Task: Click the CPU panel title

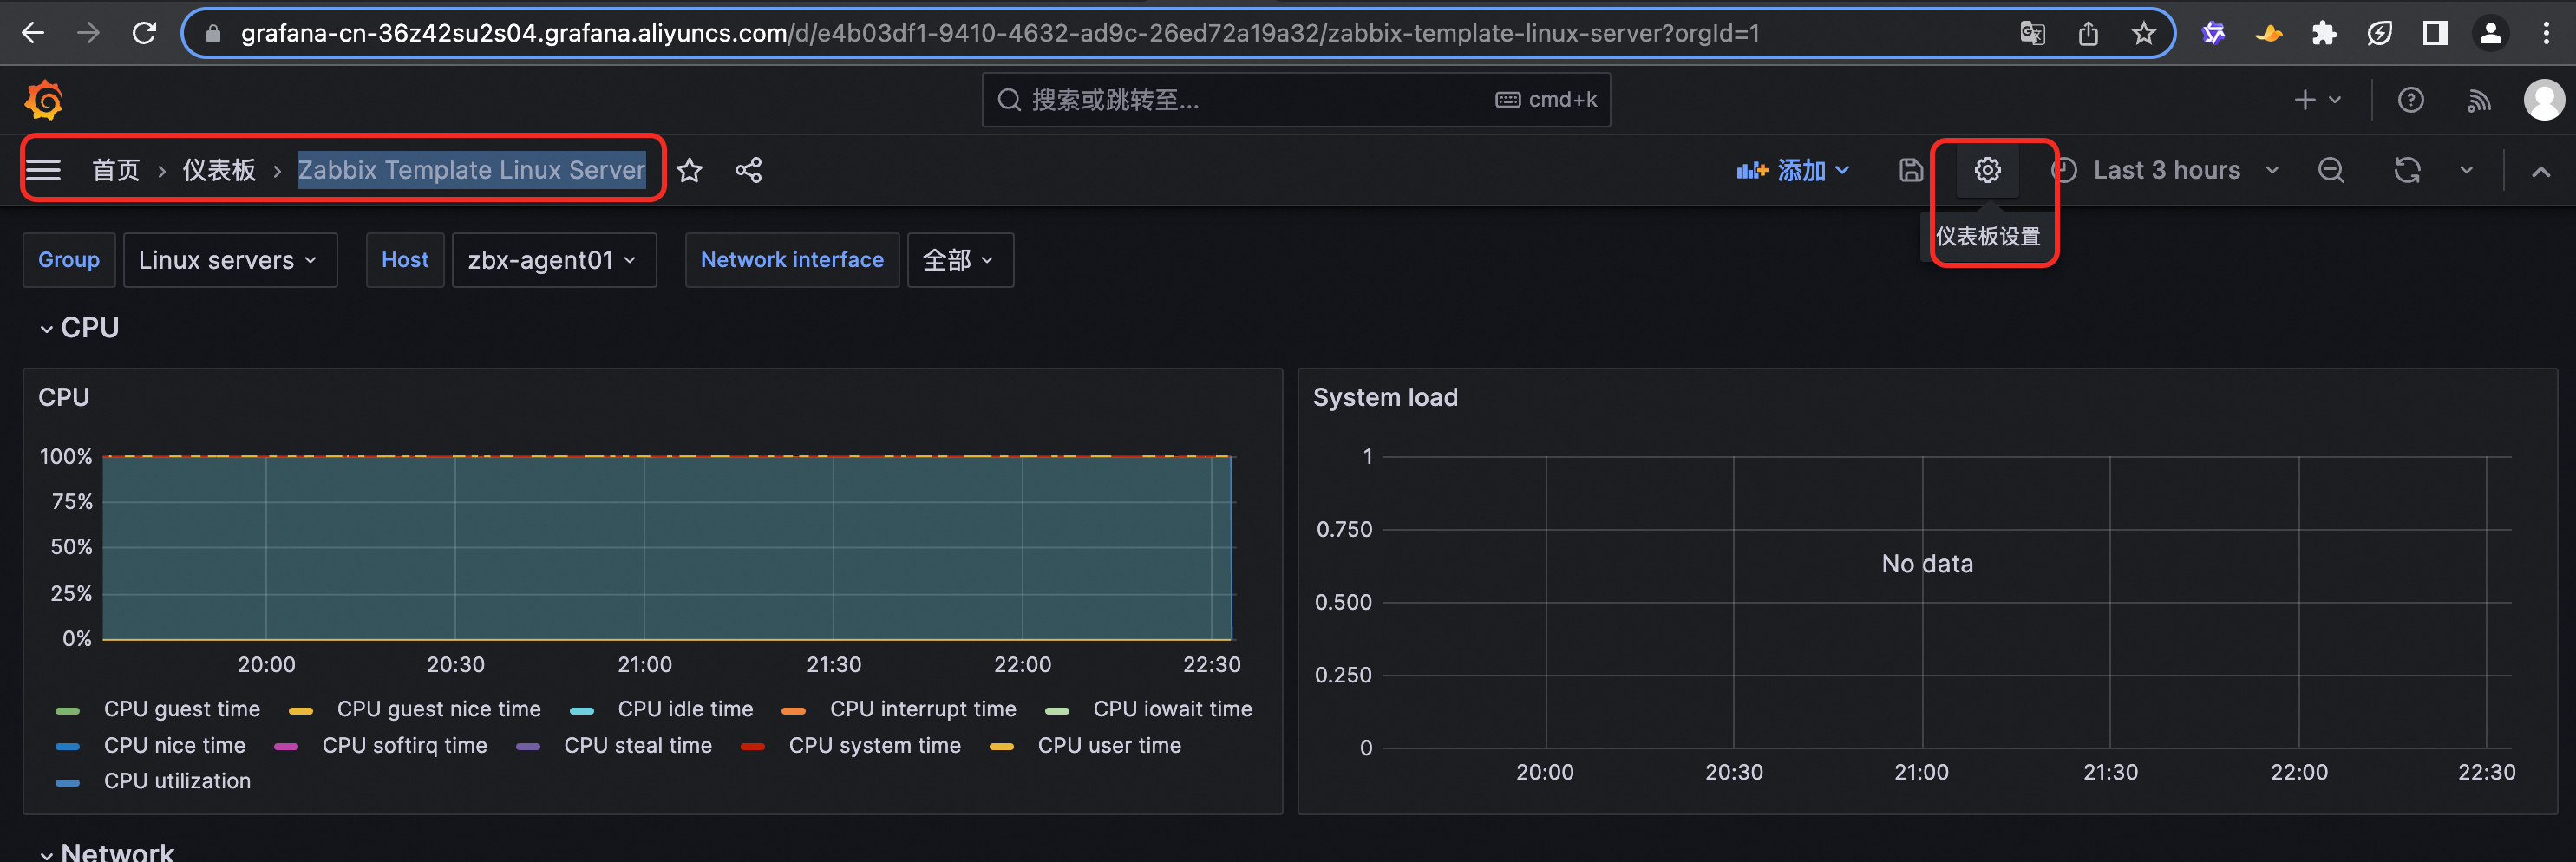Action: coord(64,397)
